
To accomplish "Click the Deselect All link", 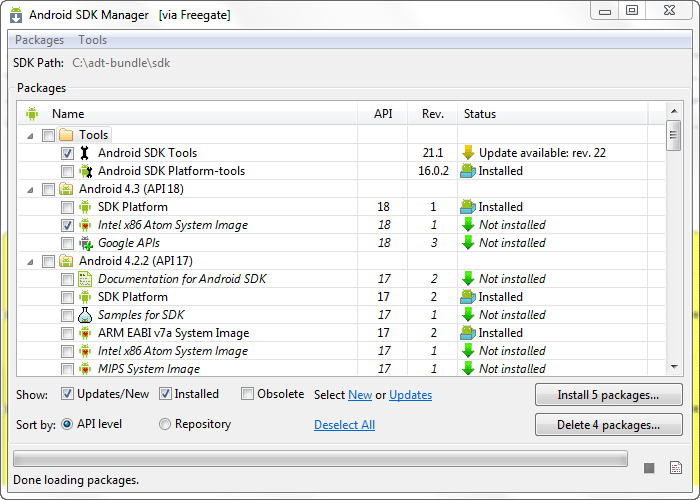I will point(344,425).
